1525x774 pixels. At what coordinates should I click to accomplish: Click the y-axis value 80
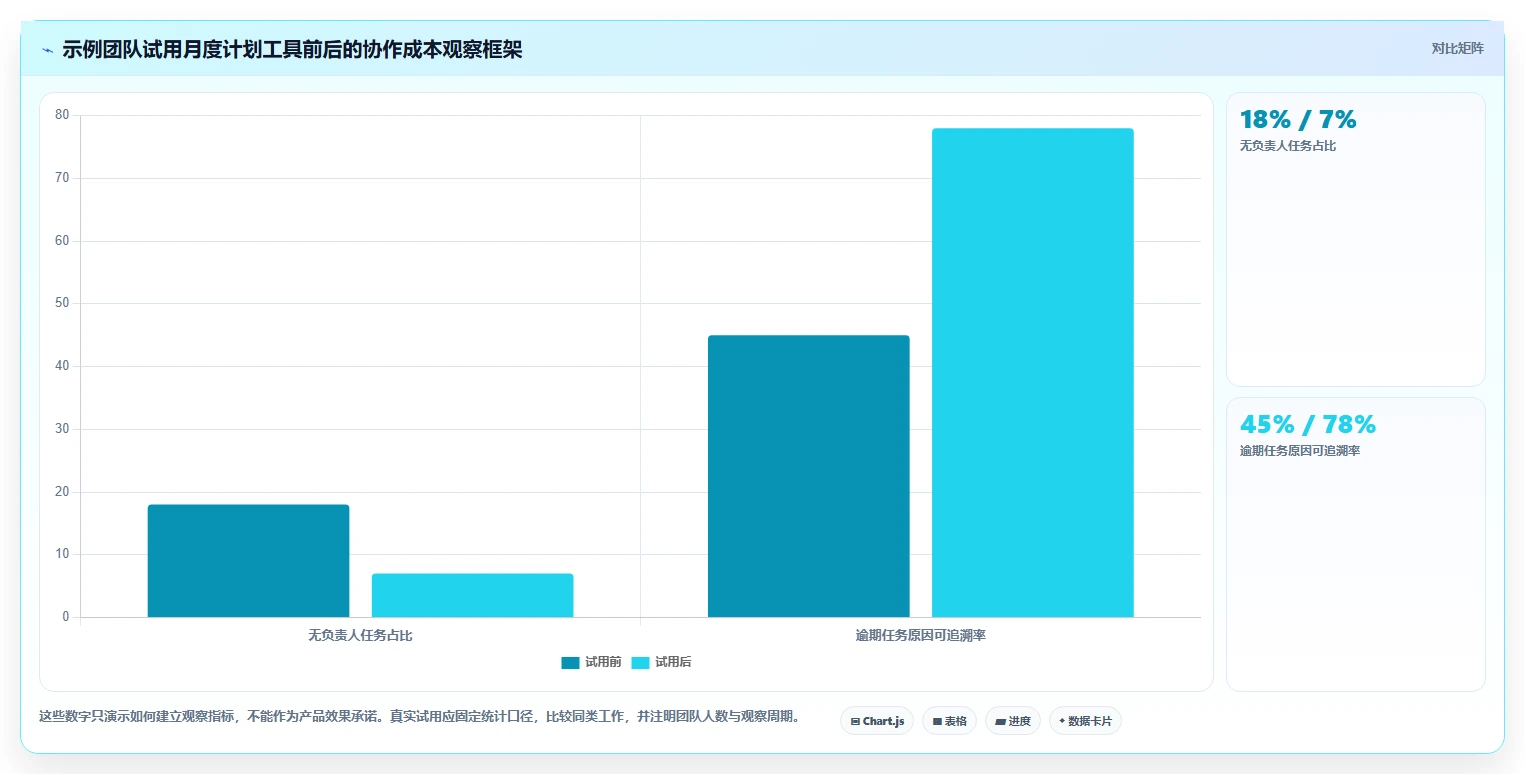click(x=62, y=115)
